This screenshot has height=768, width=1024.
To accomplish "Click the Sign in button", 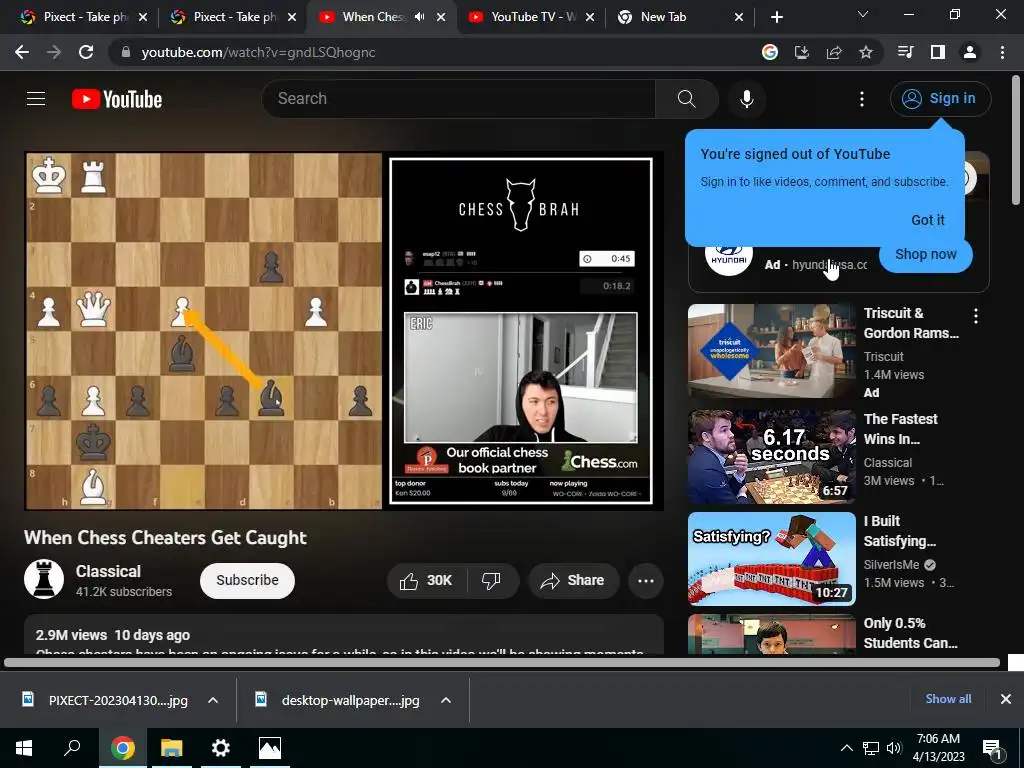I will 940,99.
